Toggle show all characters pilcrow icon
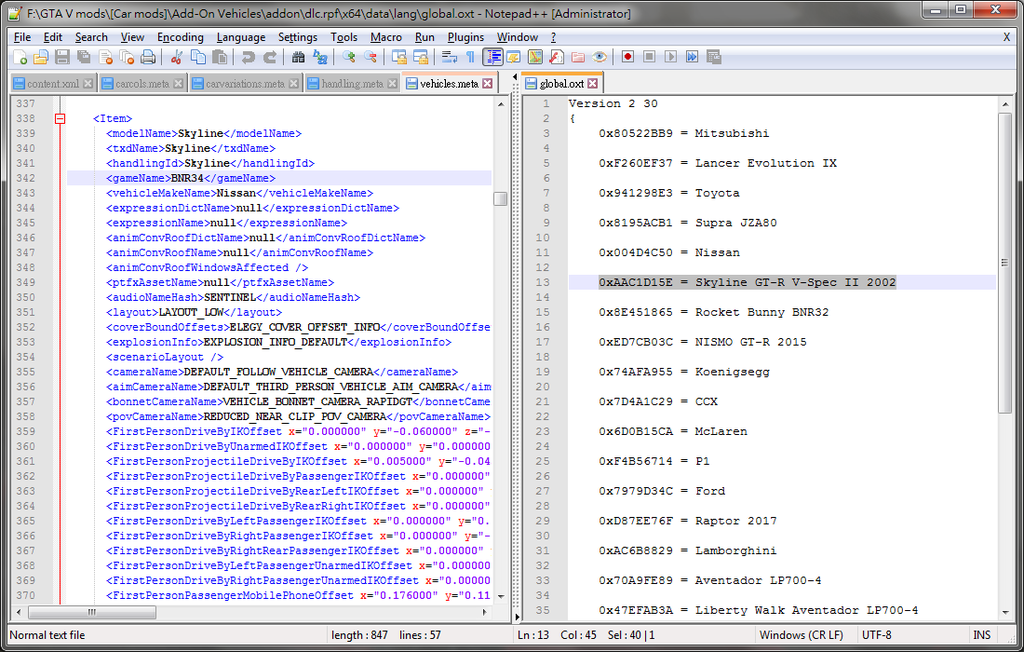Viewport: 1024px width, 652px height. point(470,57)
